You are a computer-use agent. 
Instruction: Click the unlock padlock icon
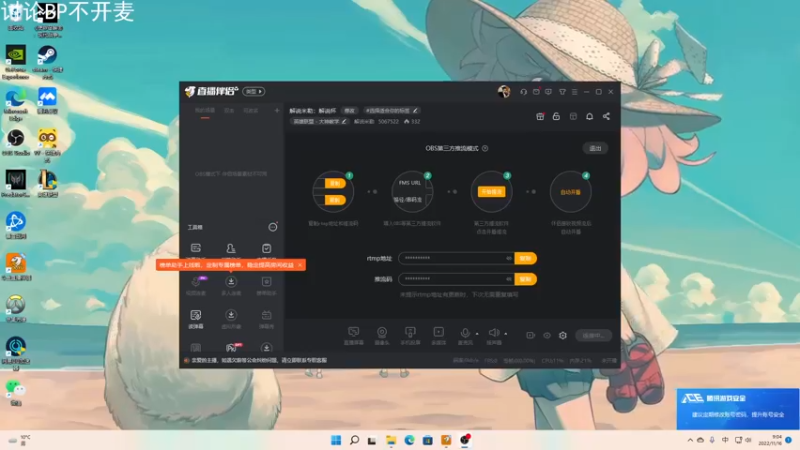[556, 116]
